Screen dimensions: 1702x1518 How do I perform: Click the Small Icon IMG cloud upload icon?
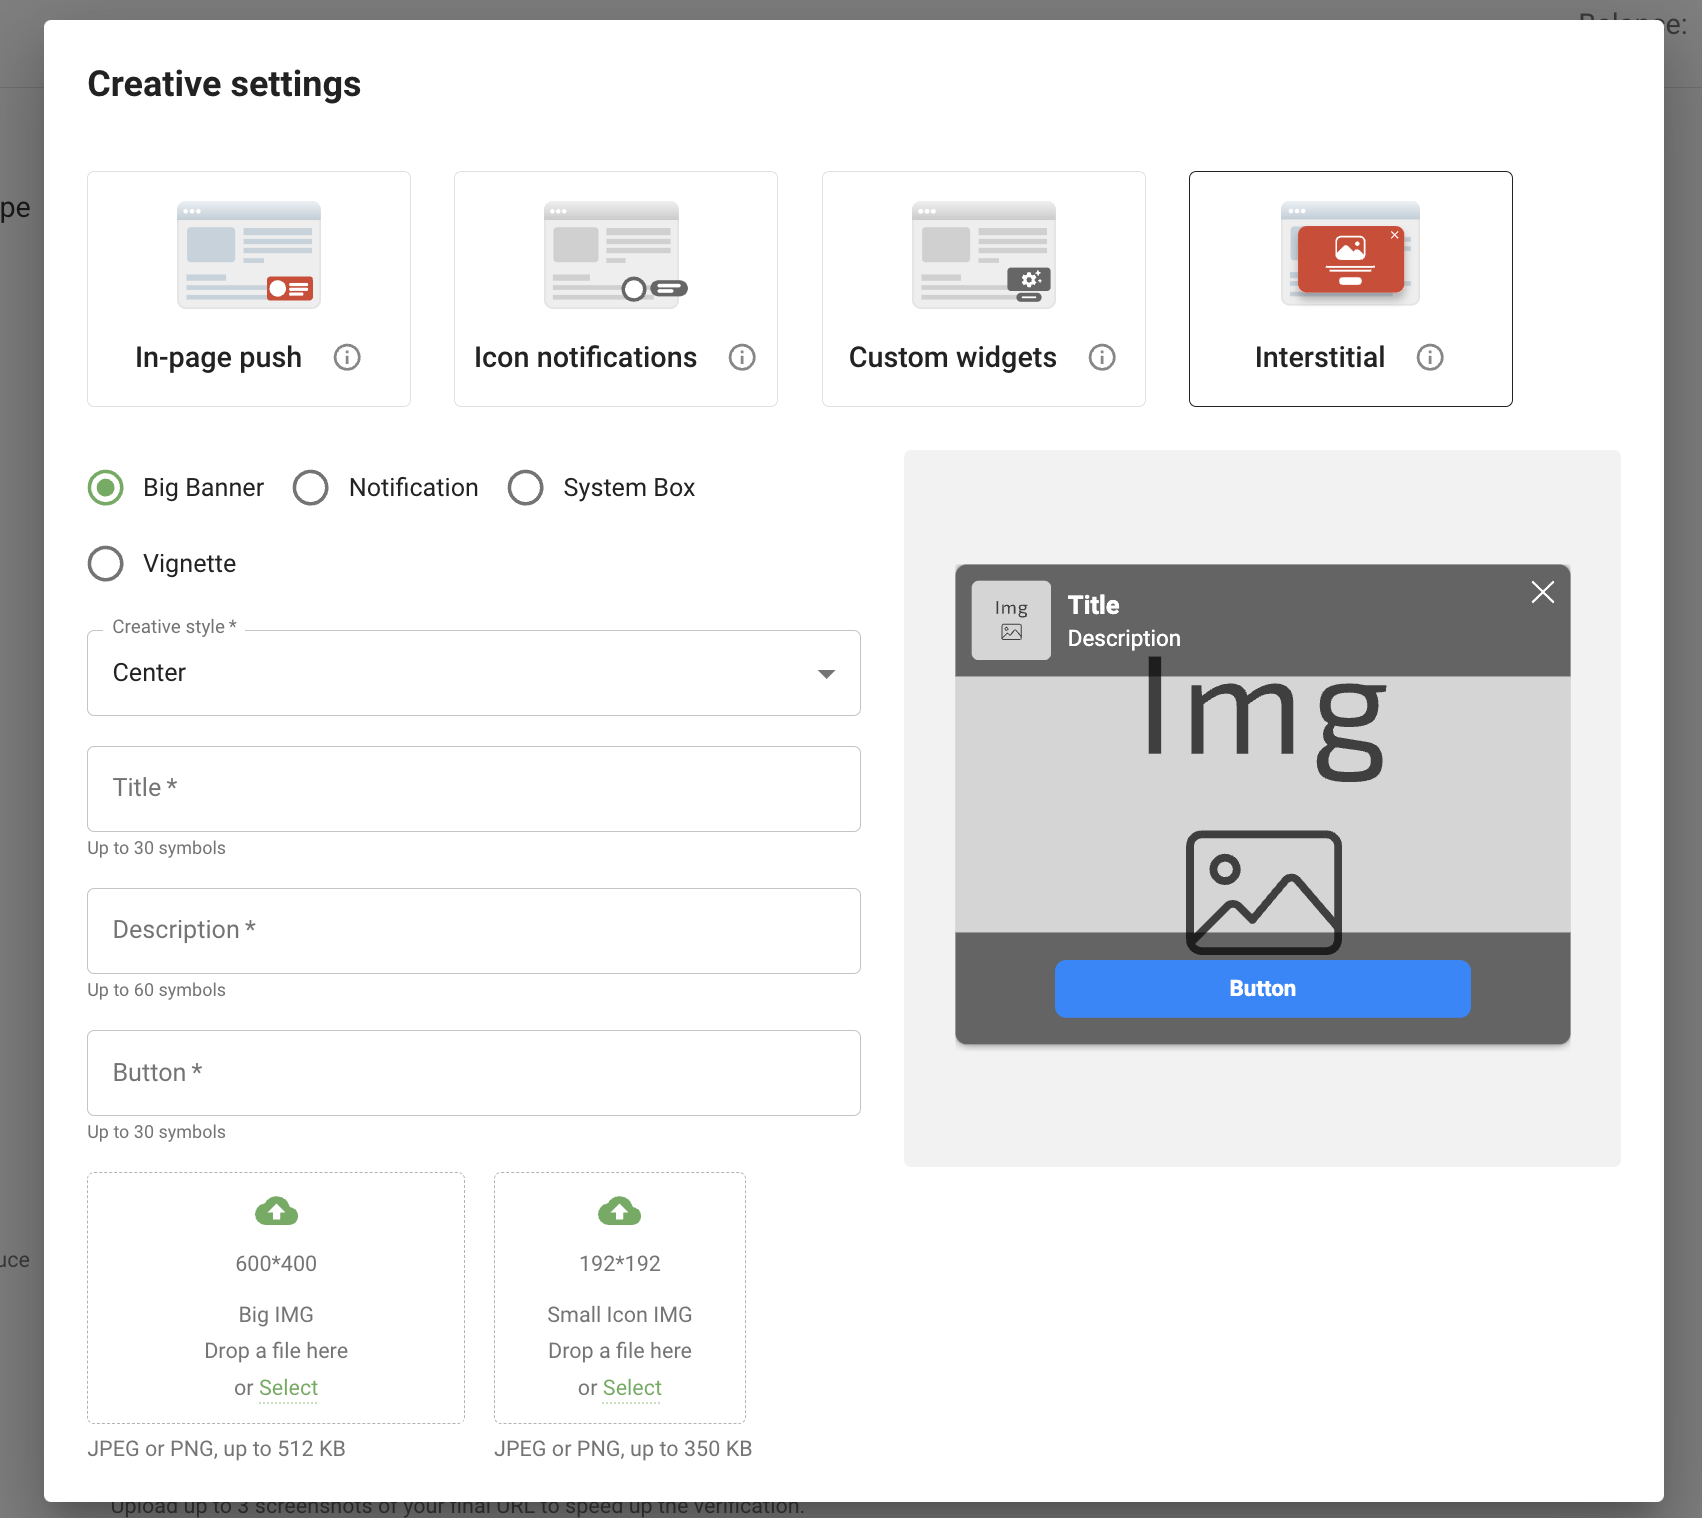click(x=619, y=1212)
